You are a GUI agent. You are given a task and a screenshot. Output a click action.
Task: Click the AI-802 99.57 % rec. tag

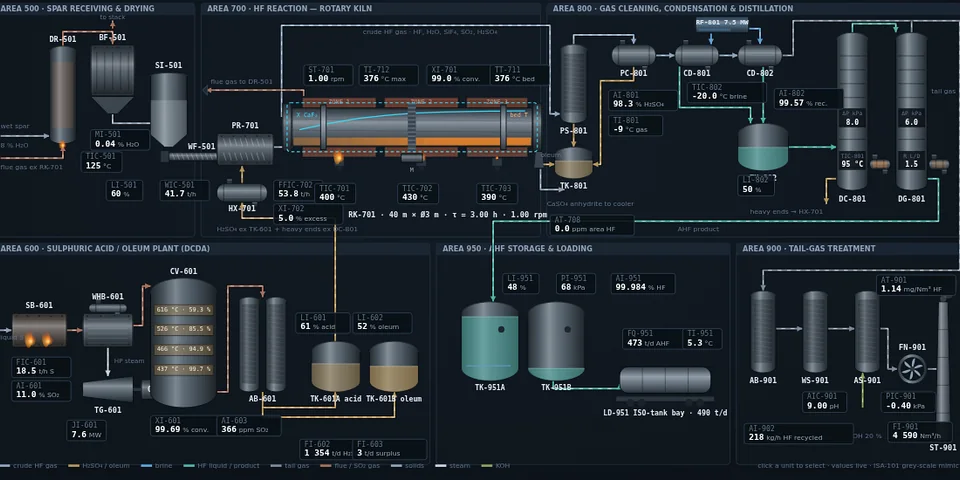pos(809,99)
